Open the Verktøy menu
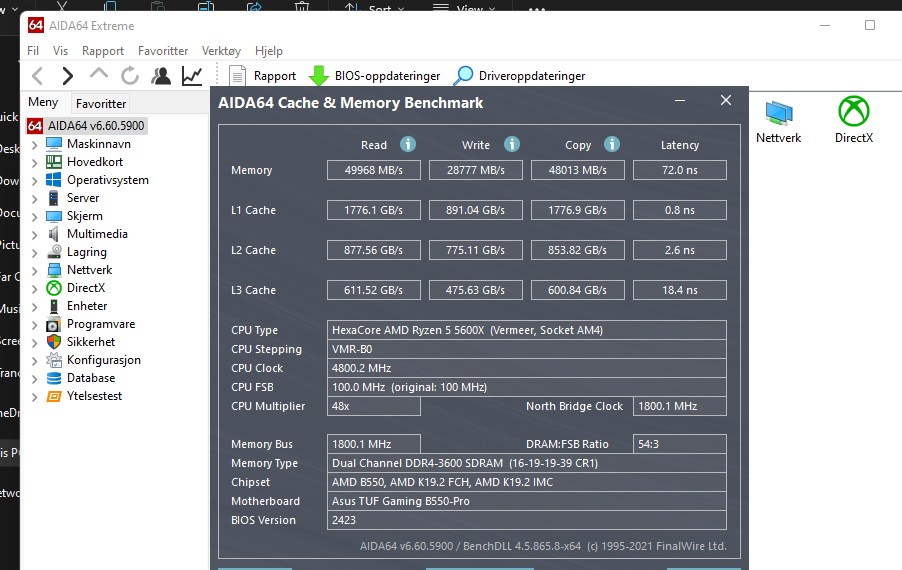Screen dimensions: 902x570 click(221, 51)
